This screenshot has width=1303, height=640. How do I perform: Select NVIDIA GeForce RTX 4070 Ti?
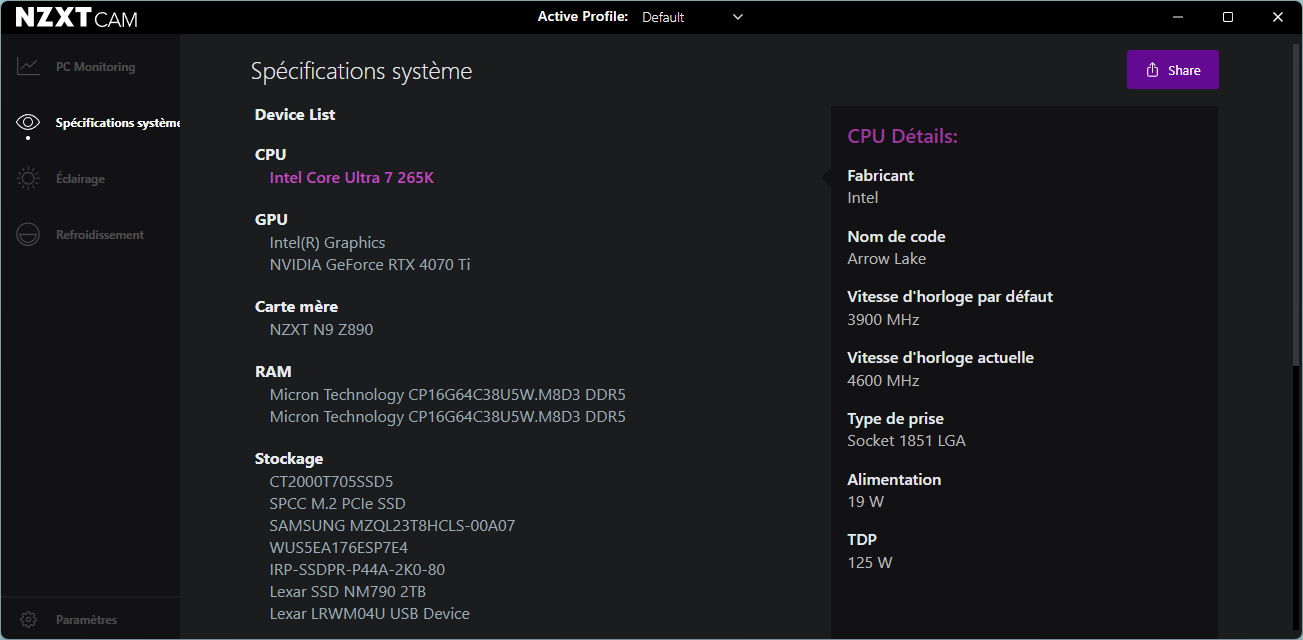[x=370, y=265]
